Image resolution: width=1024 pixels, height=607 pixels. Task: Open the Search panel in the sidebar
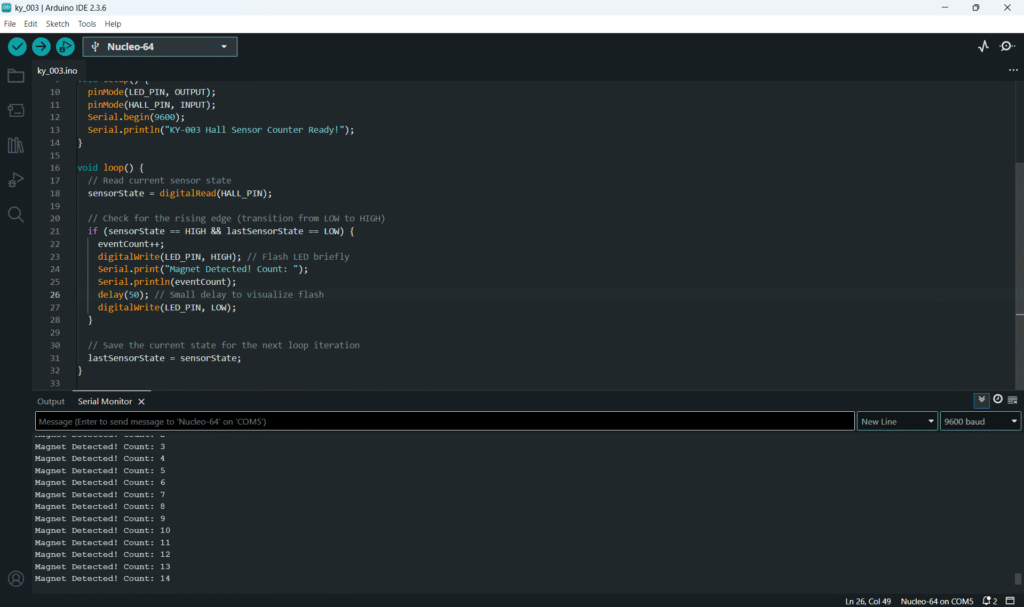16,214
